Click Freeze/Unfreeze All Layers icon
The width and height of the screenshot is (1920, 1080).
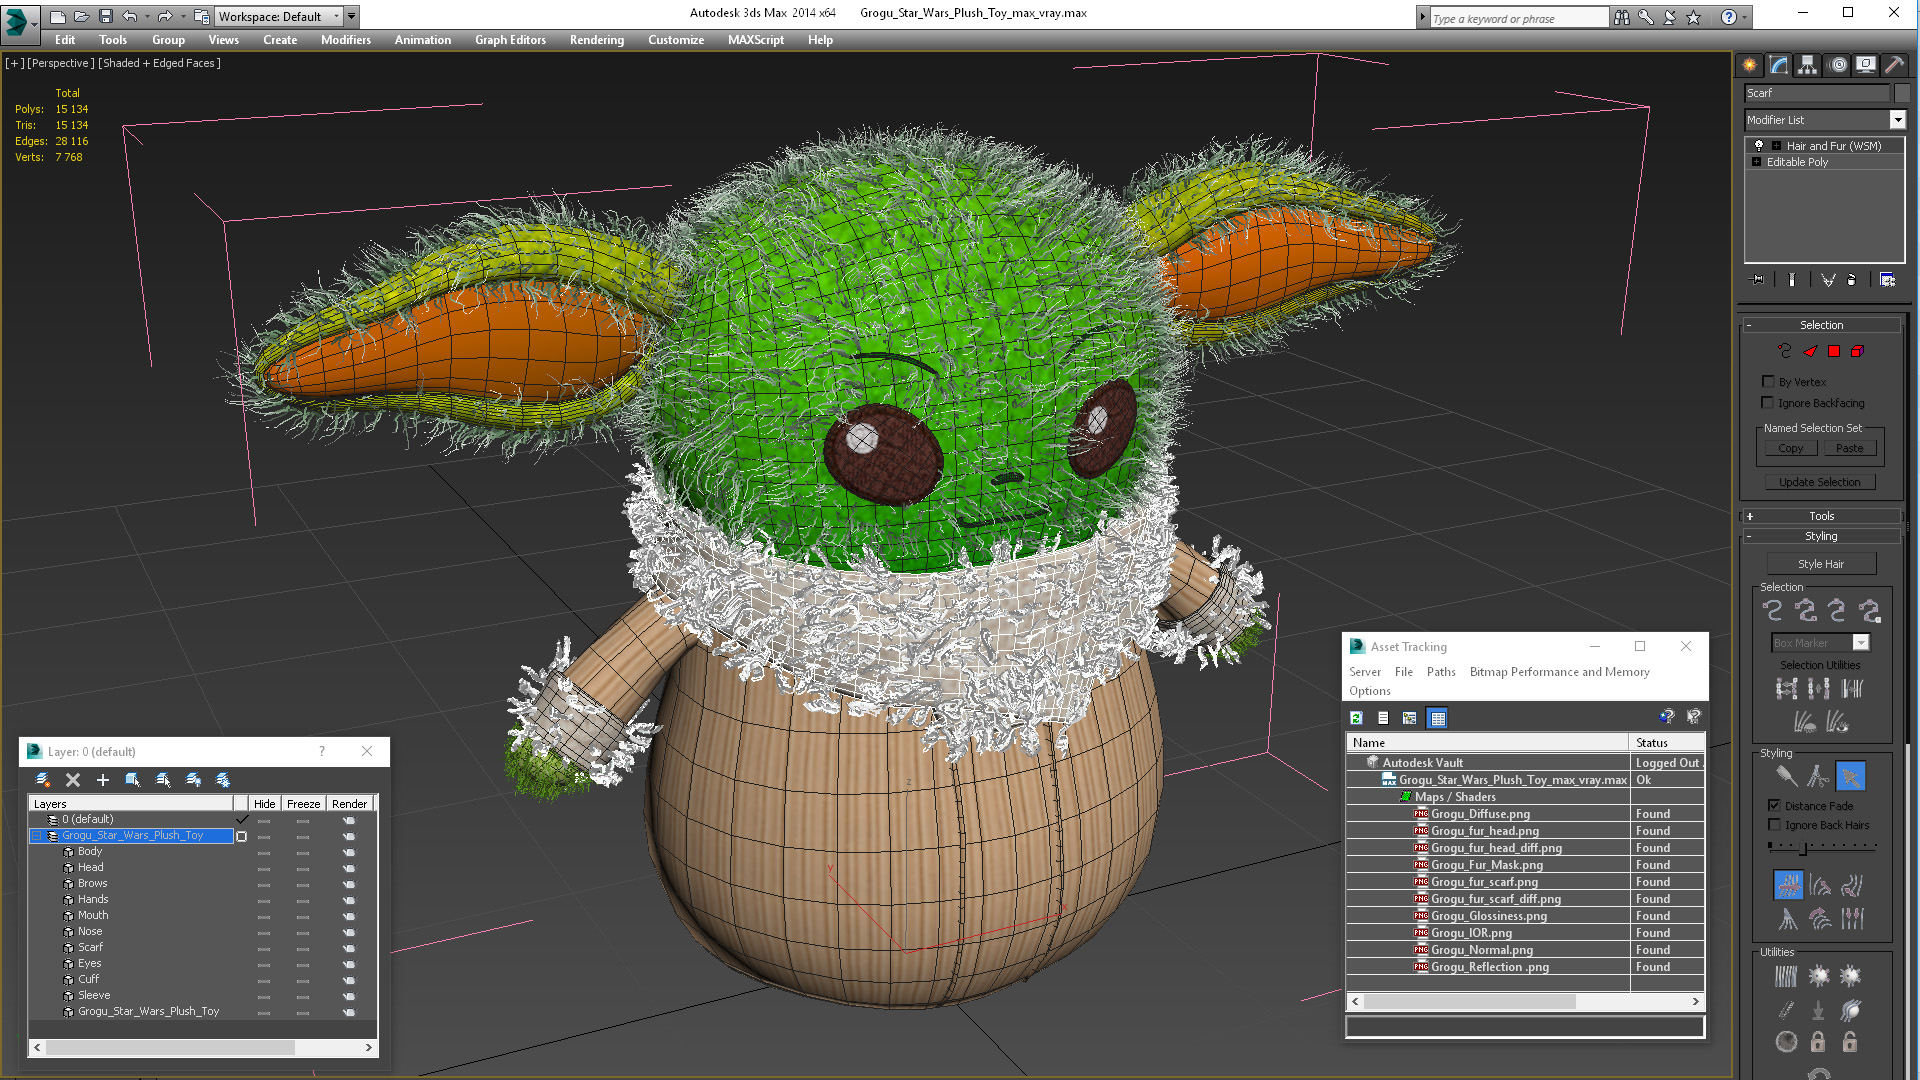[x=223, y=780]
